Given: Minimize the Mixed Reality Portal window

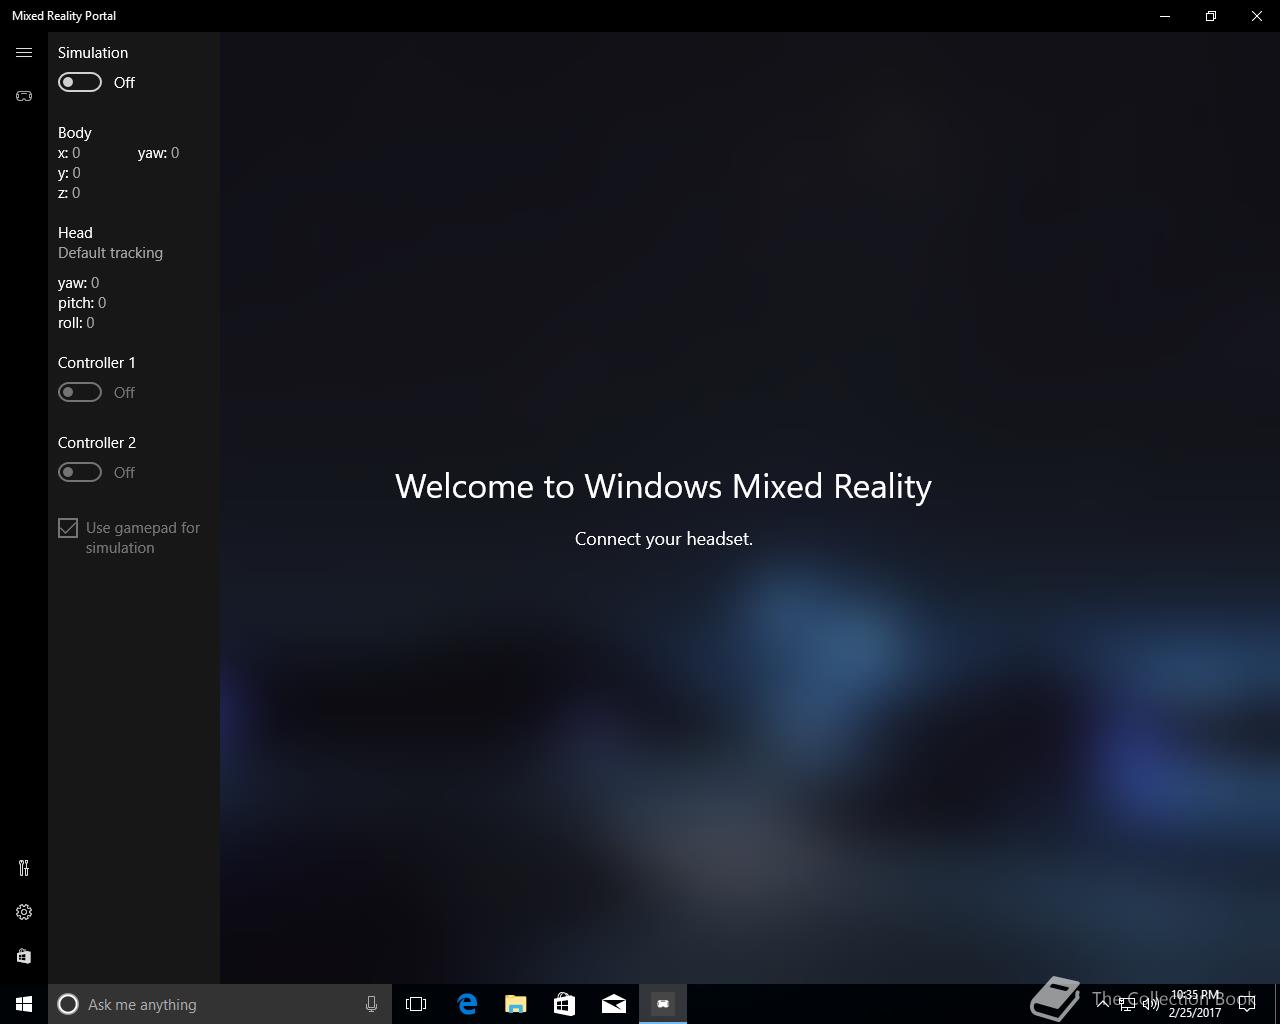Looking at the screenshot, I should (1165, 16).
